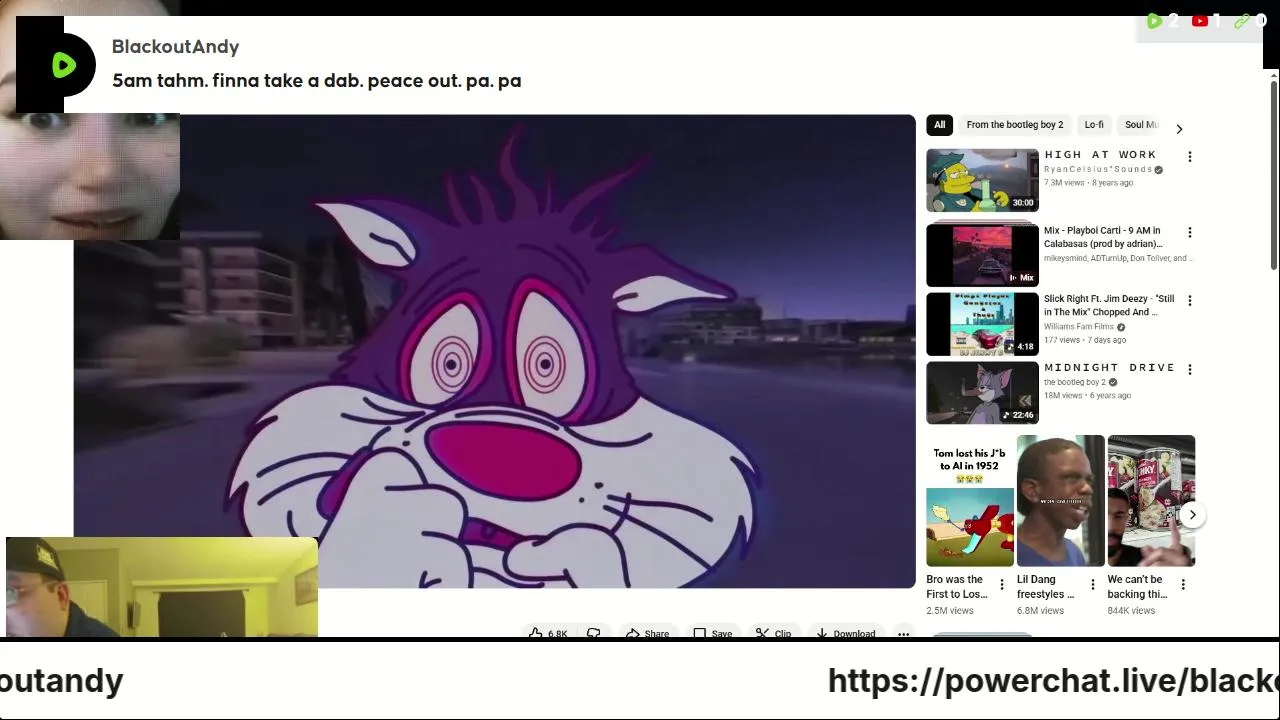
Task: Select the 'Lo-fi' filter chip
Action: pos(1094,125)
